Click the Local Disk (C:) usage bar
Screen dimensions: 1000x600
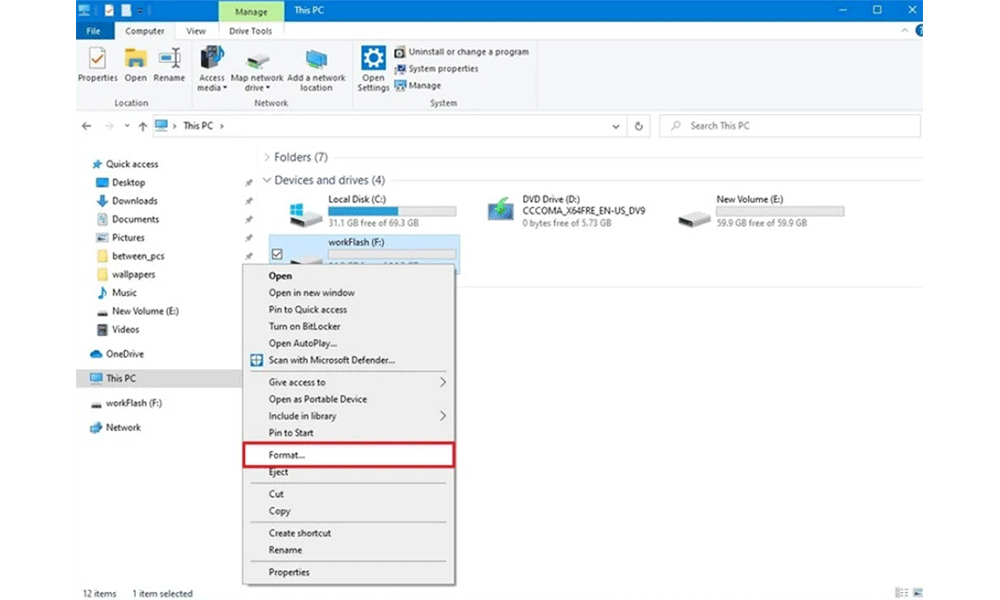point(392,211)
